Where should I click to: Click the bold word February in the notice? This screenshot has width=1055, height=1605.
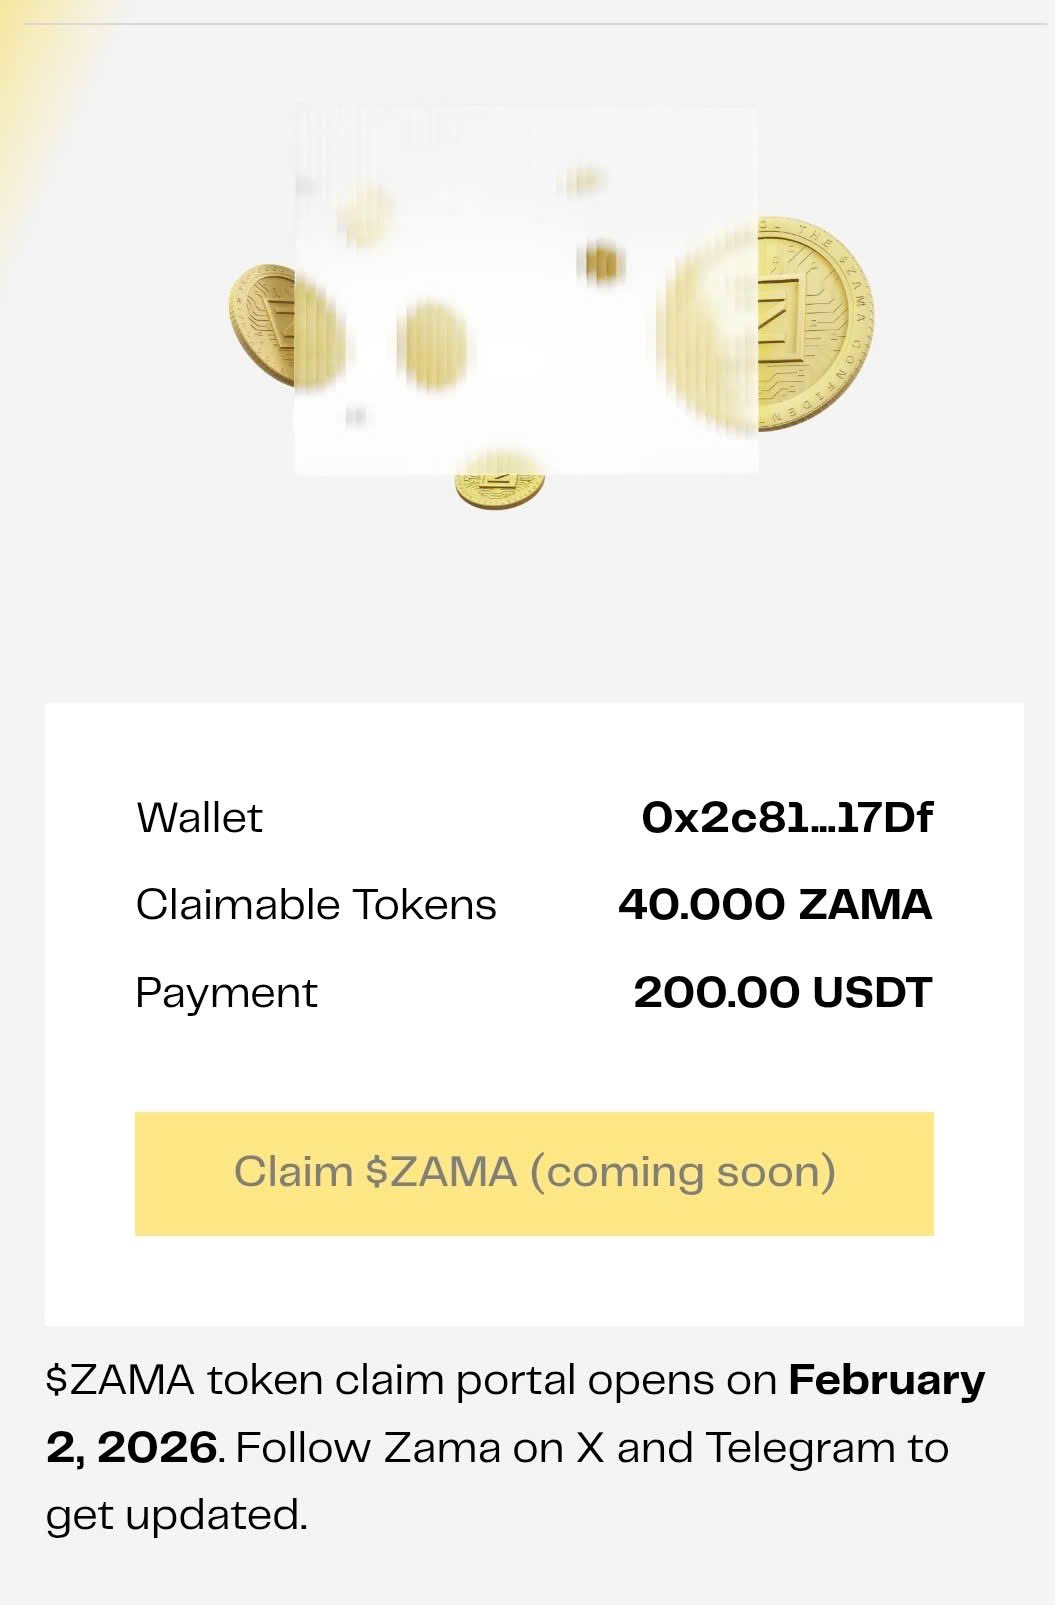886,1380
